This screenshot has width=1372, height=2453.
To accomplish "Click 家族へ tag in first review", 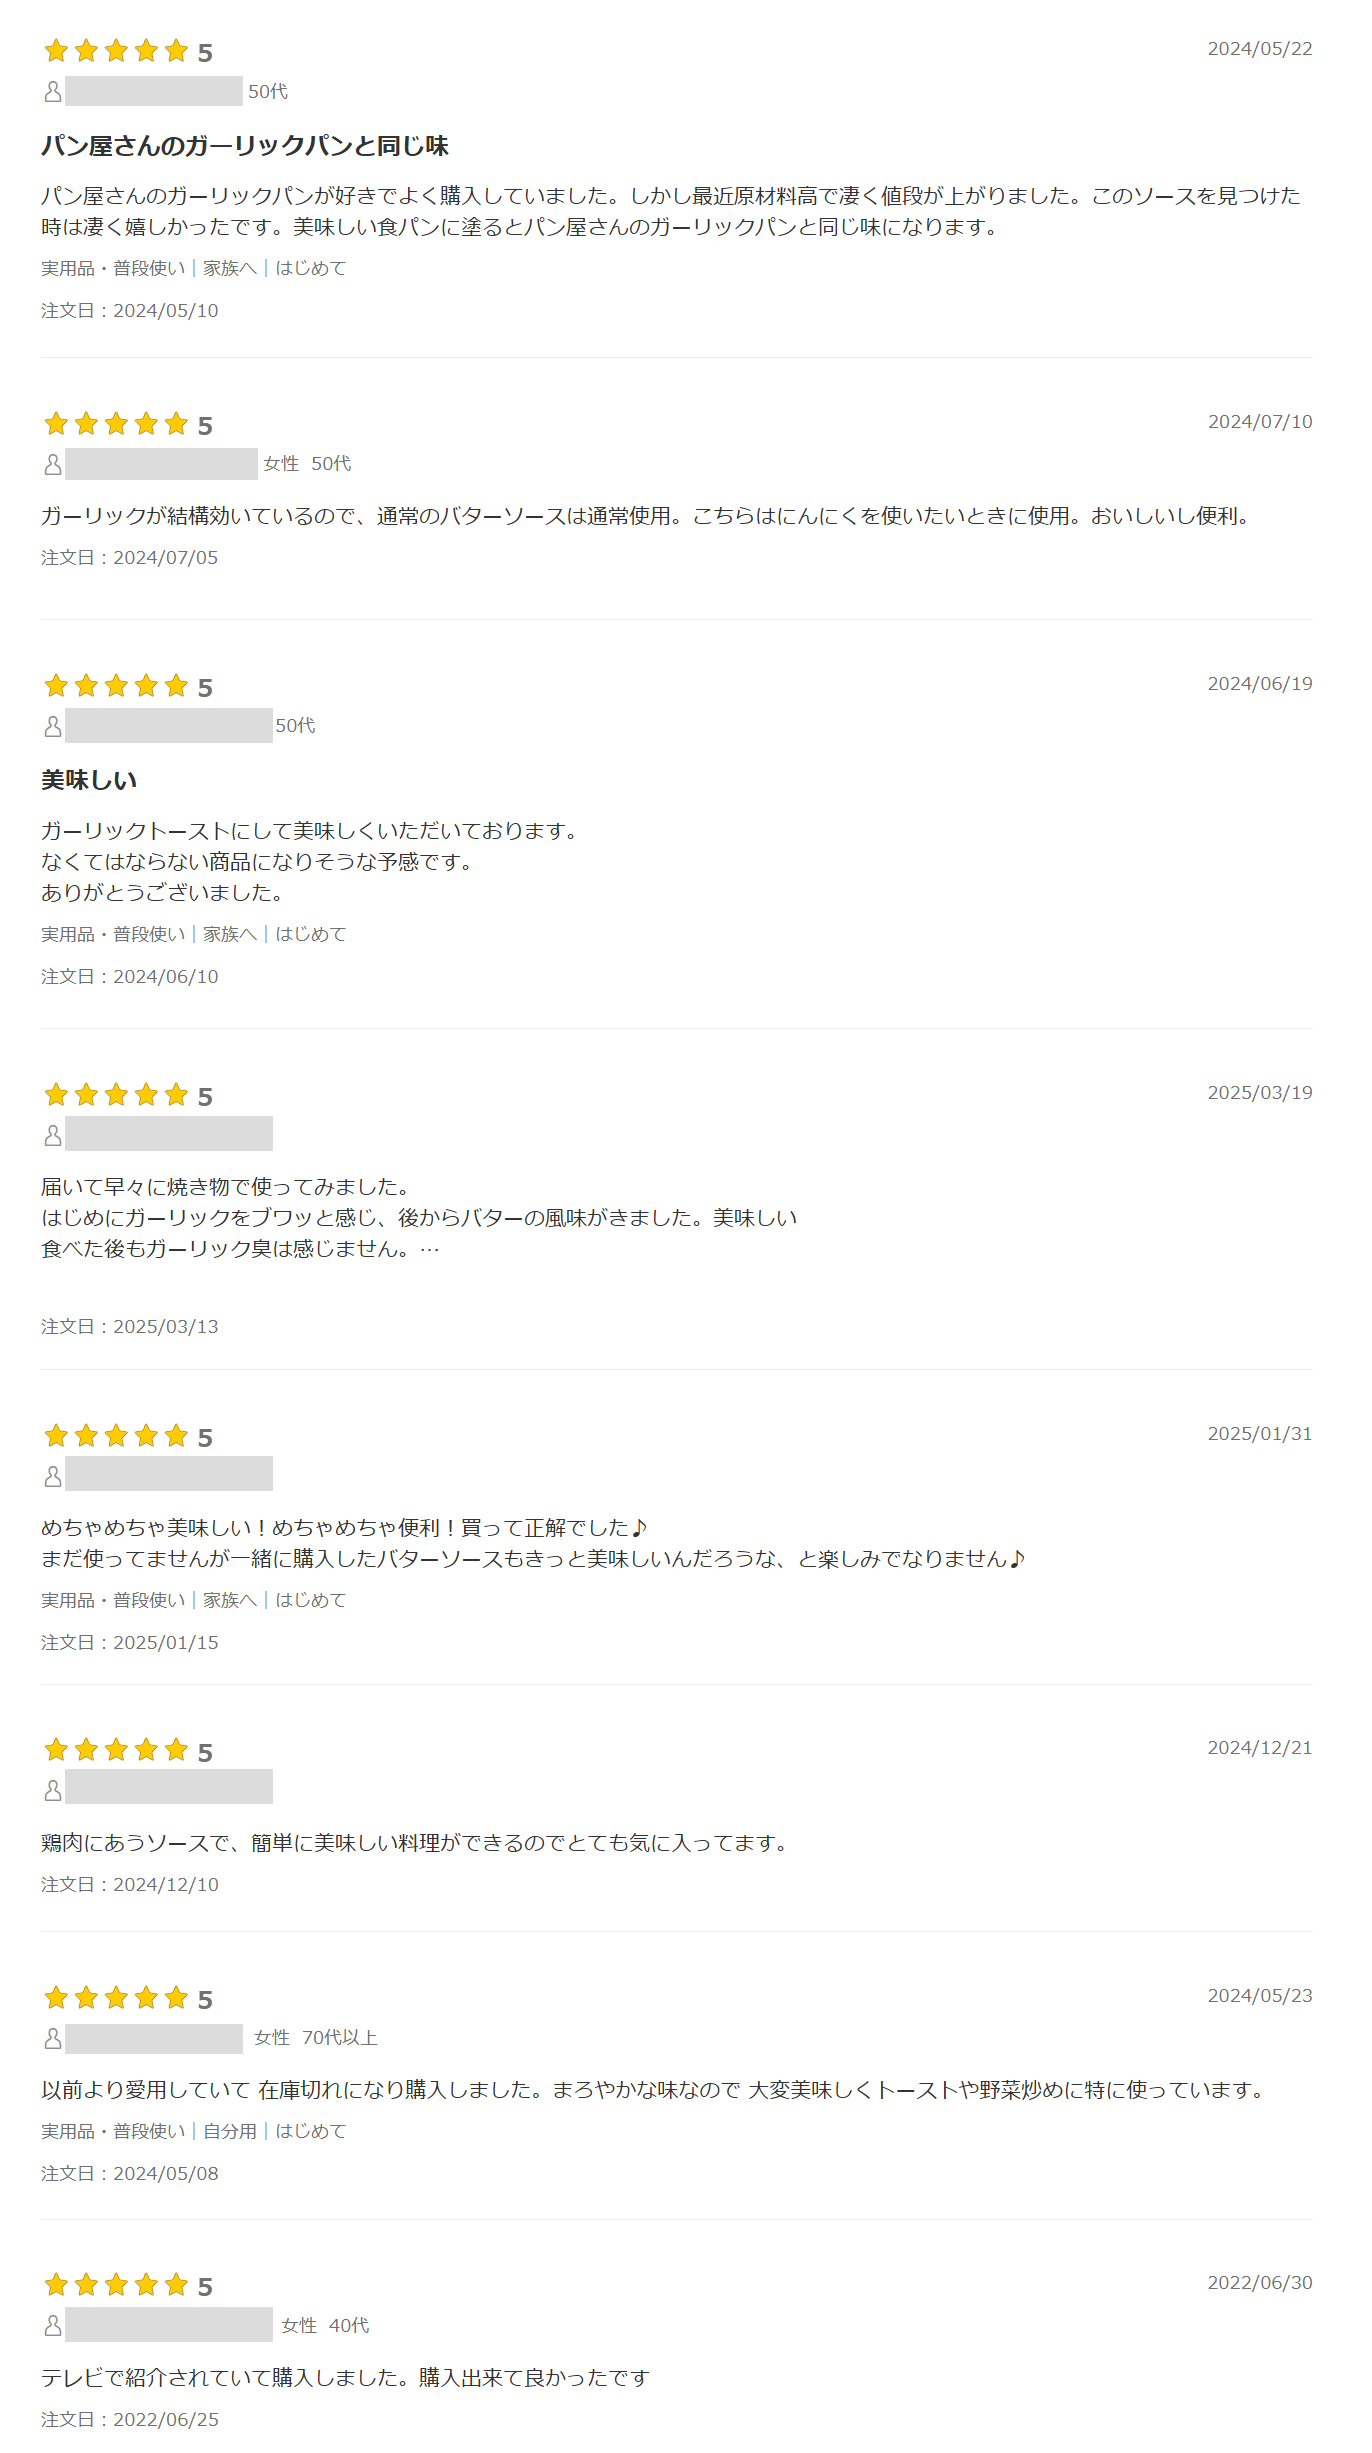I will pos(230,268).
